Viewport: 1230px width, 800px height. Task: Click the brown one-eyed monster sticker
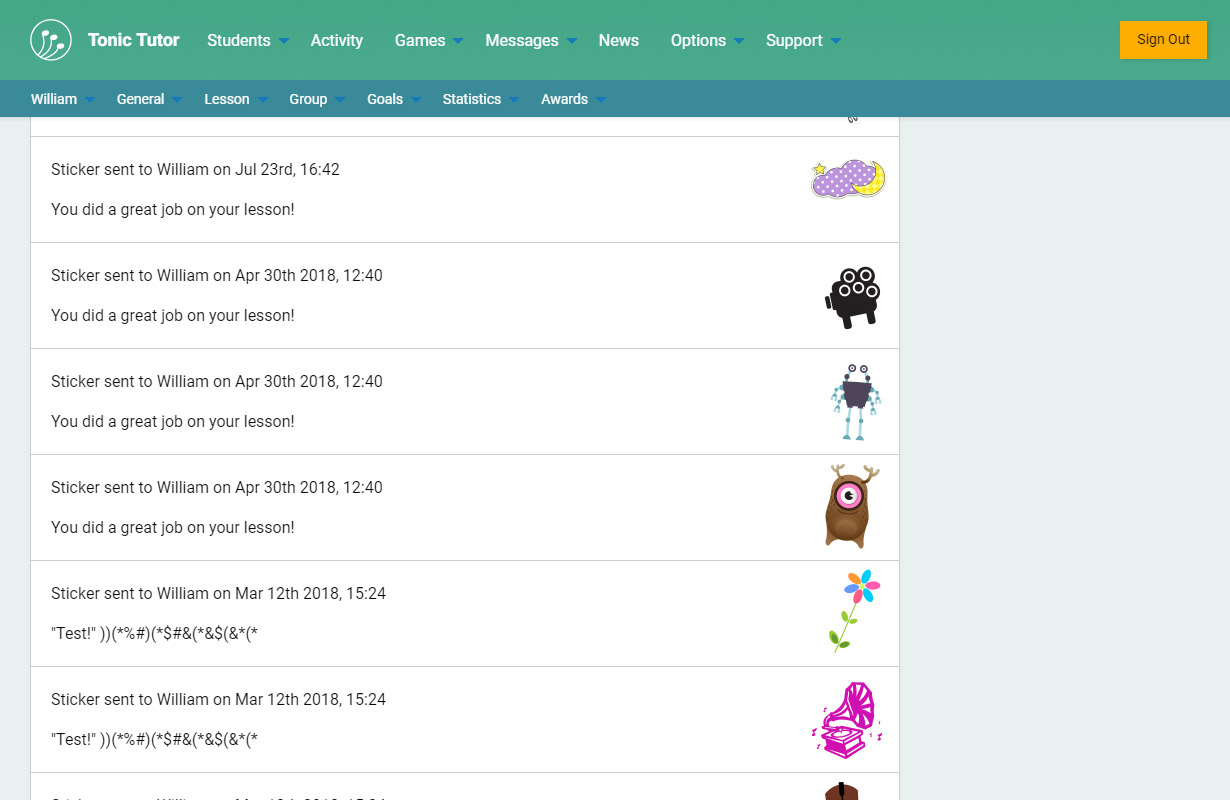pyautogui.click(x=851, y=506)
